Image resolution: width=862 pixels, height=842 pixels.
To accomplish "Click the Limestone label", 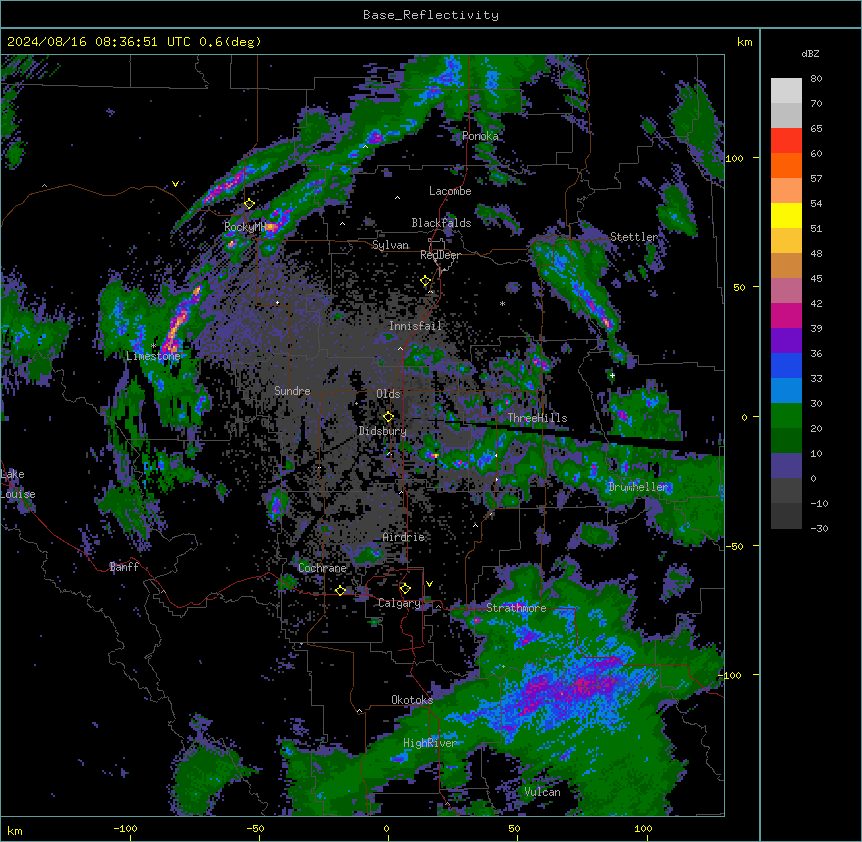I will pos(153,356).
